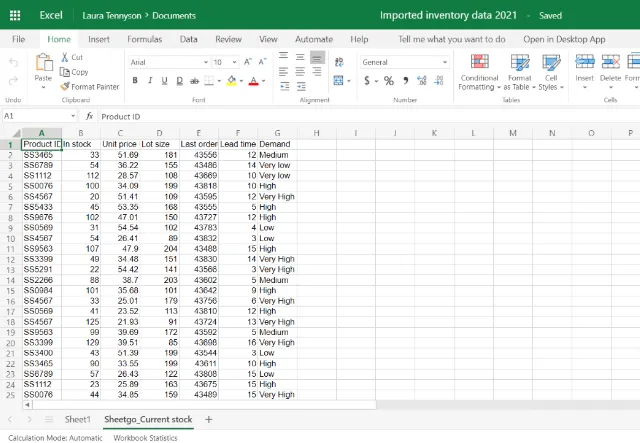Switch to the Formulas ribbon tab

144,39
